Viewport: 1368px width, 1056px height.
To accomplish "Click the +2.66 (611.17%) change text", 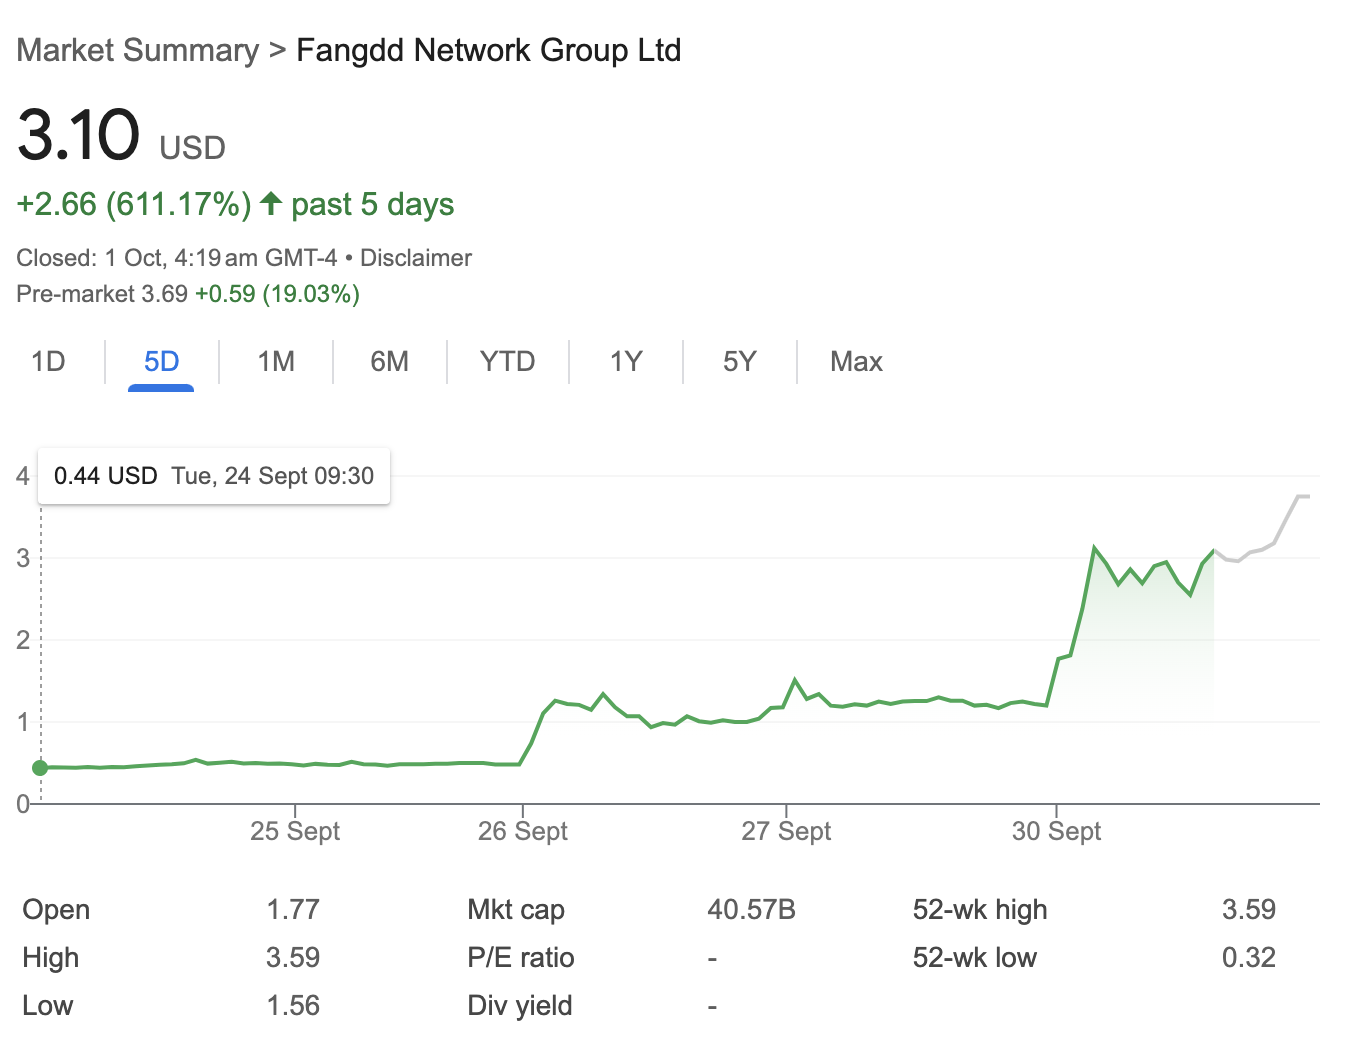I will pyautogui.click(x=134, y=204).
